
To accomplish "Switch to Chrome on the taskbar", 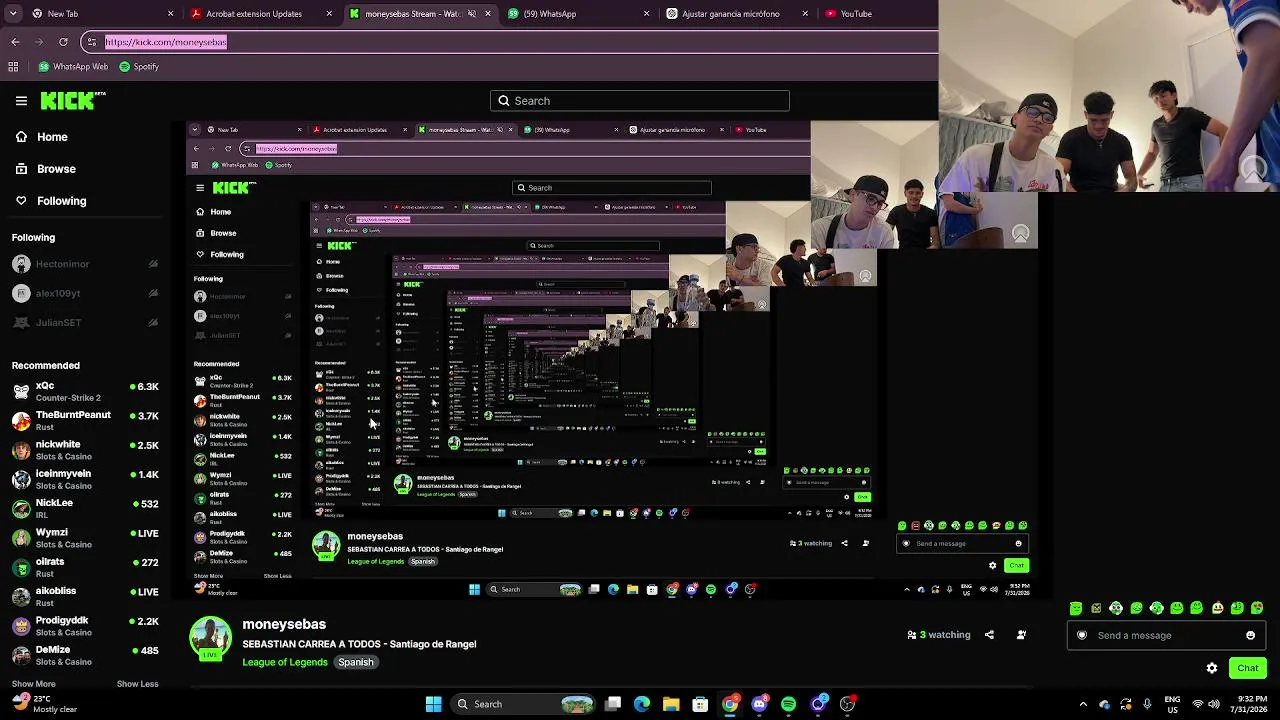I will pos(730,704).
